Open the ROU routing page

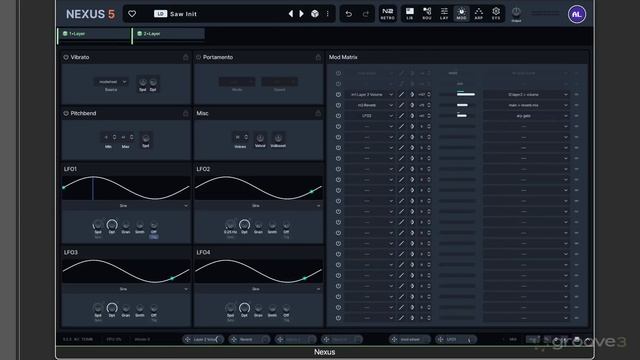pos(427,14)
